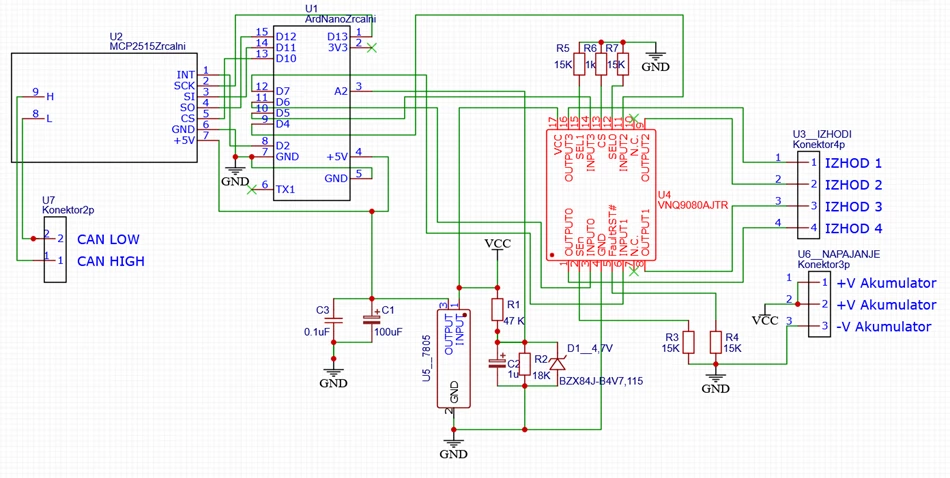This screenshot has width=950, height=478.
Task: Select the R6 1k resistor symbol
Action: coord(600,64)
